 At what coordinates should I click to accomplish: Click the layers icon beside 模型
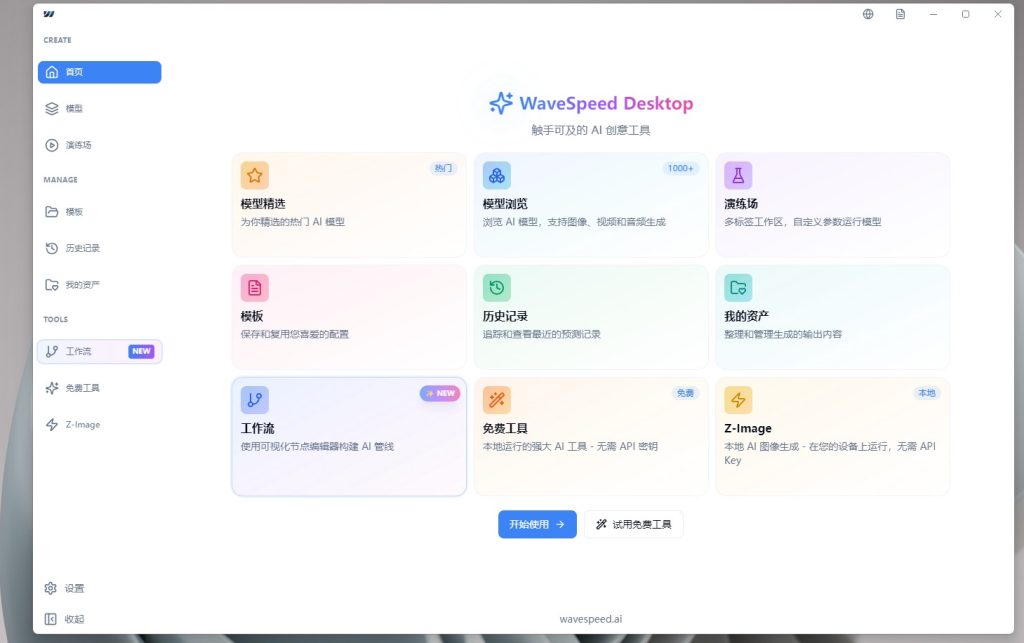(52, 108)
